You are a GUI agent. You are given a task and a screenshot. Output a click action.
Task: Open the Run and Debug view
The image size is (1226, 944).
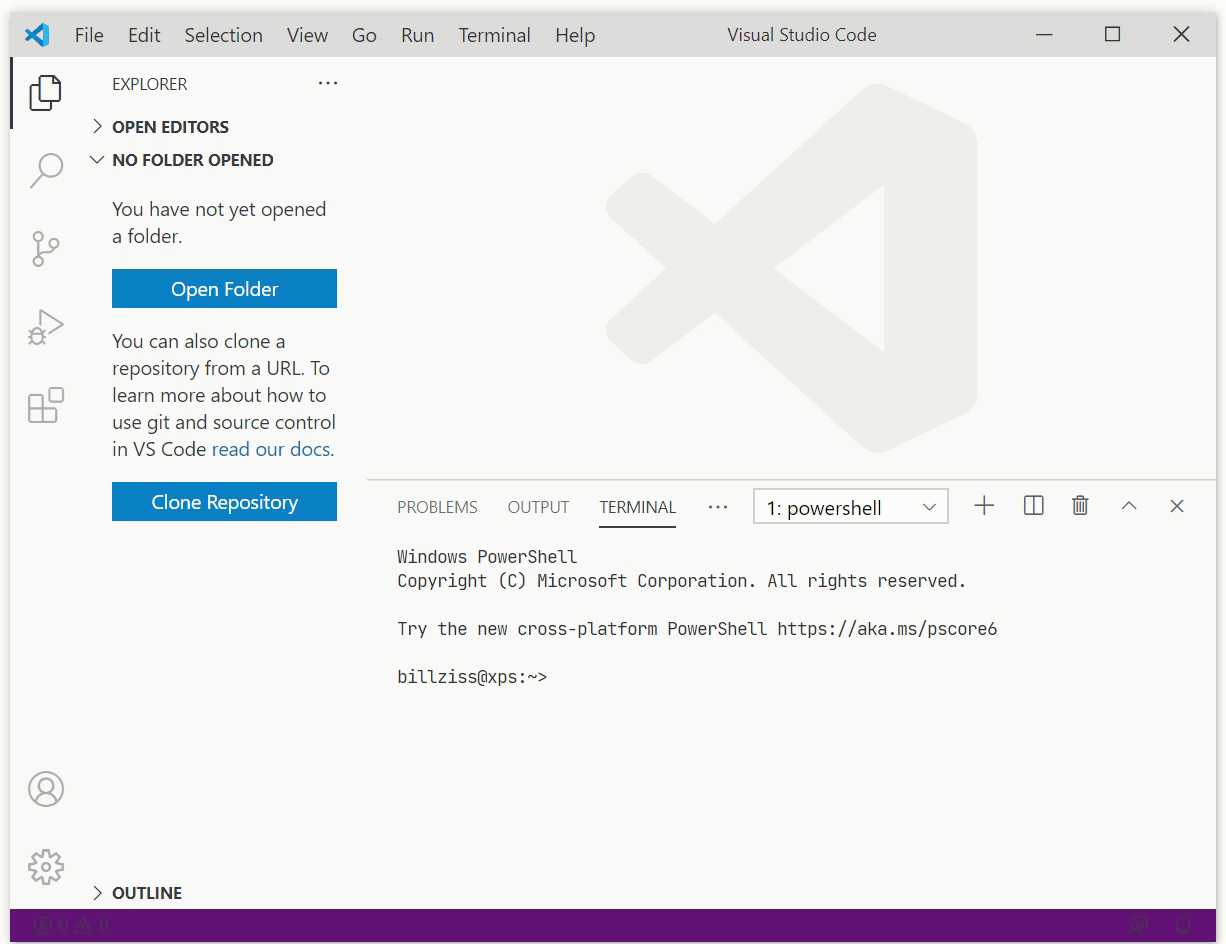pyautogui.click(x=45, y=327)
